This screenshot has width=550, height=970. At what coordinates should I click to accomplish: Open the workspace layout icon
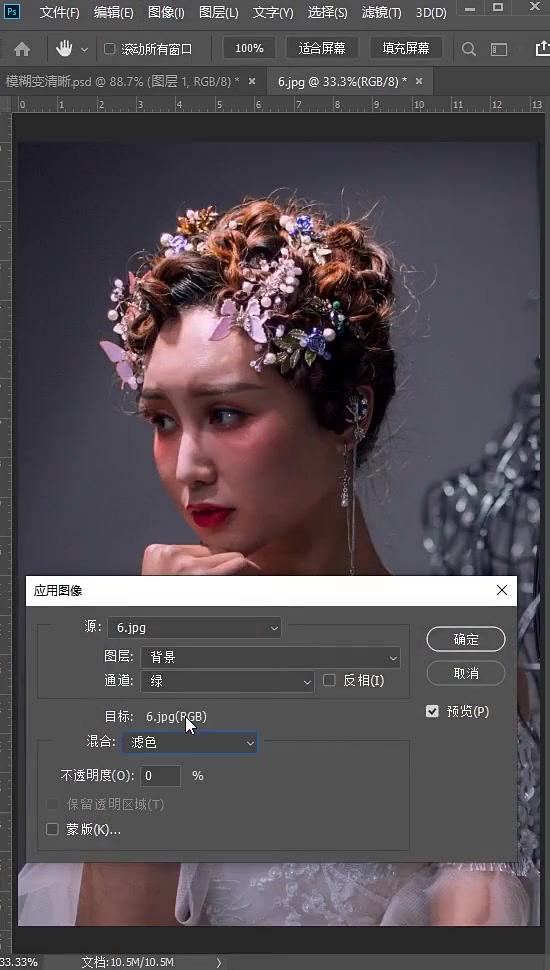499,49
